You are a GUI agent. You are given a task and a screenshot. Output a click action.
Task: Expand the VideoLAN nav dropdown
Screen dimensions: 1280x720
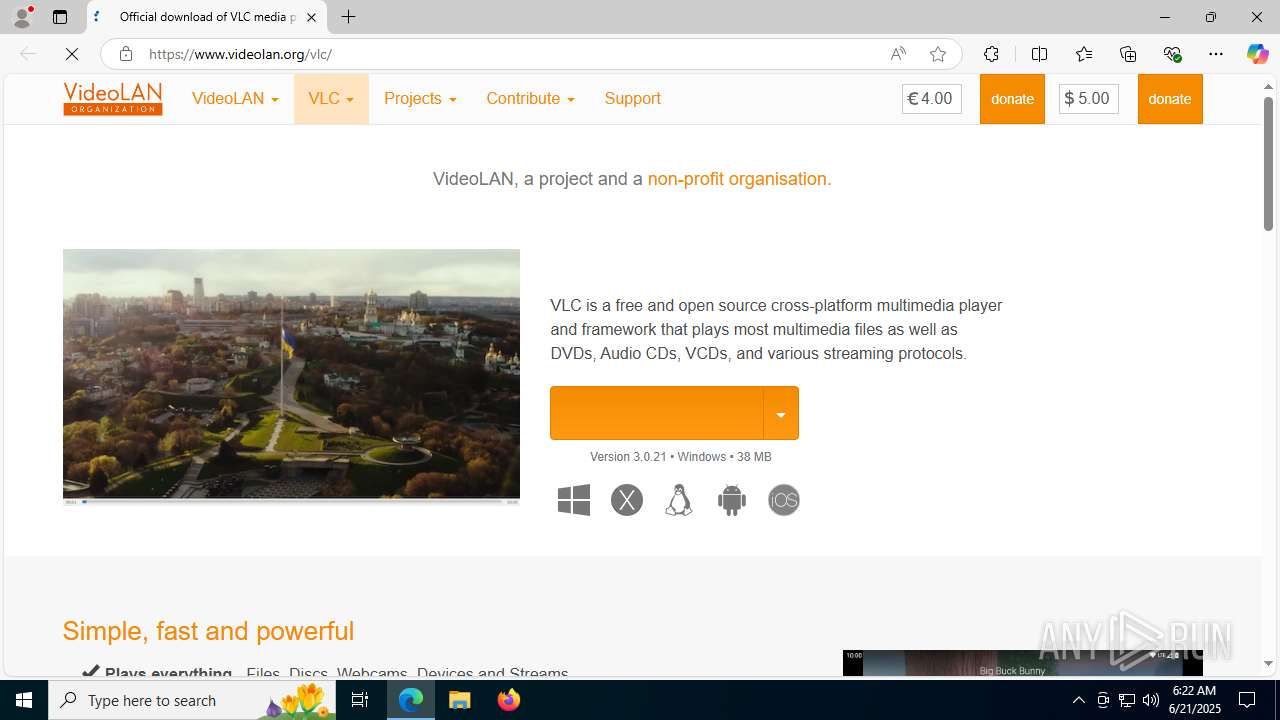click(x=235, y=99)
